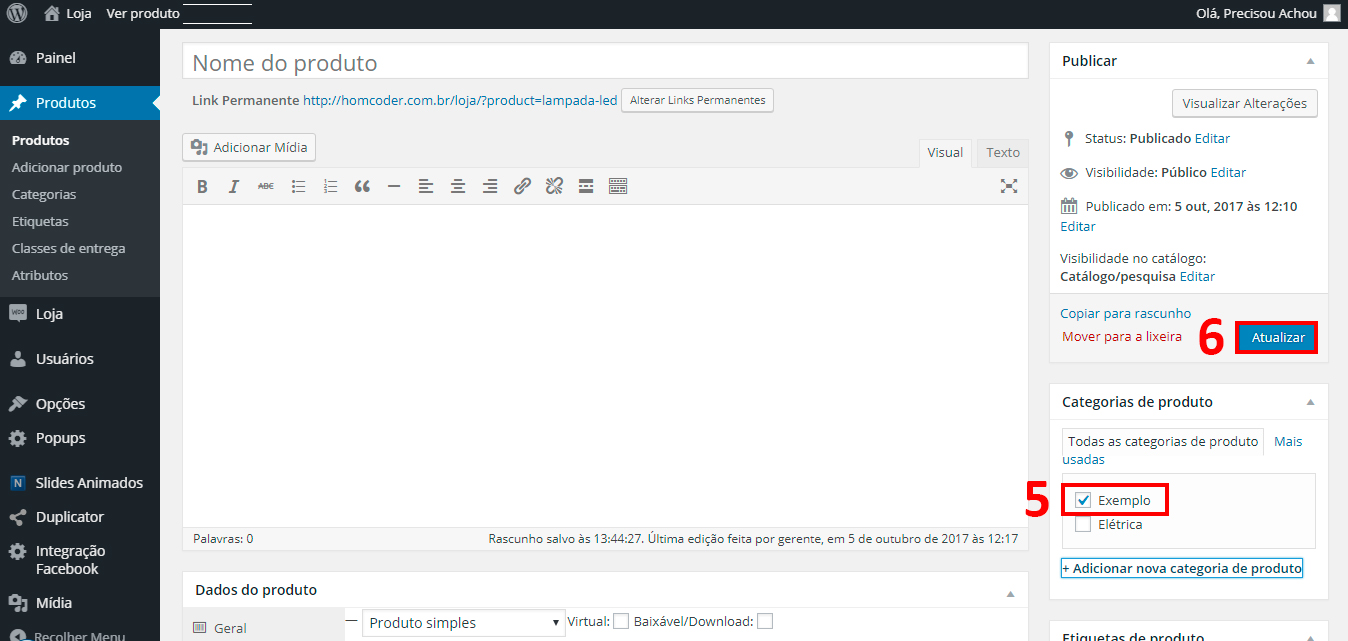Open the Produto simples type dropdown
The image size is (1348, 641).
pyautogui.click(x=463, y=623)
